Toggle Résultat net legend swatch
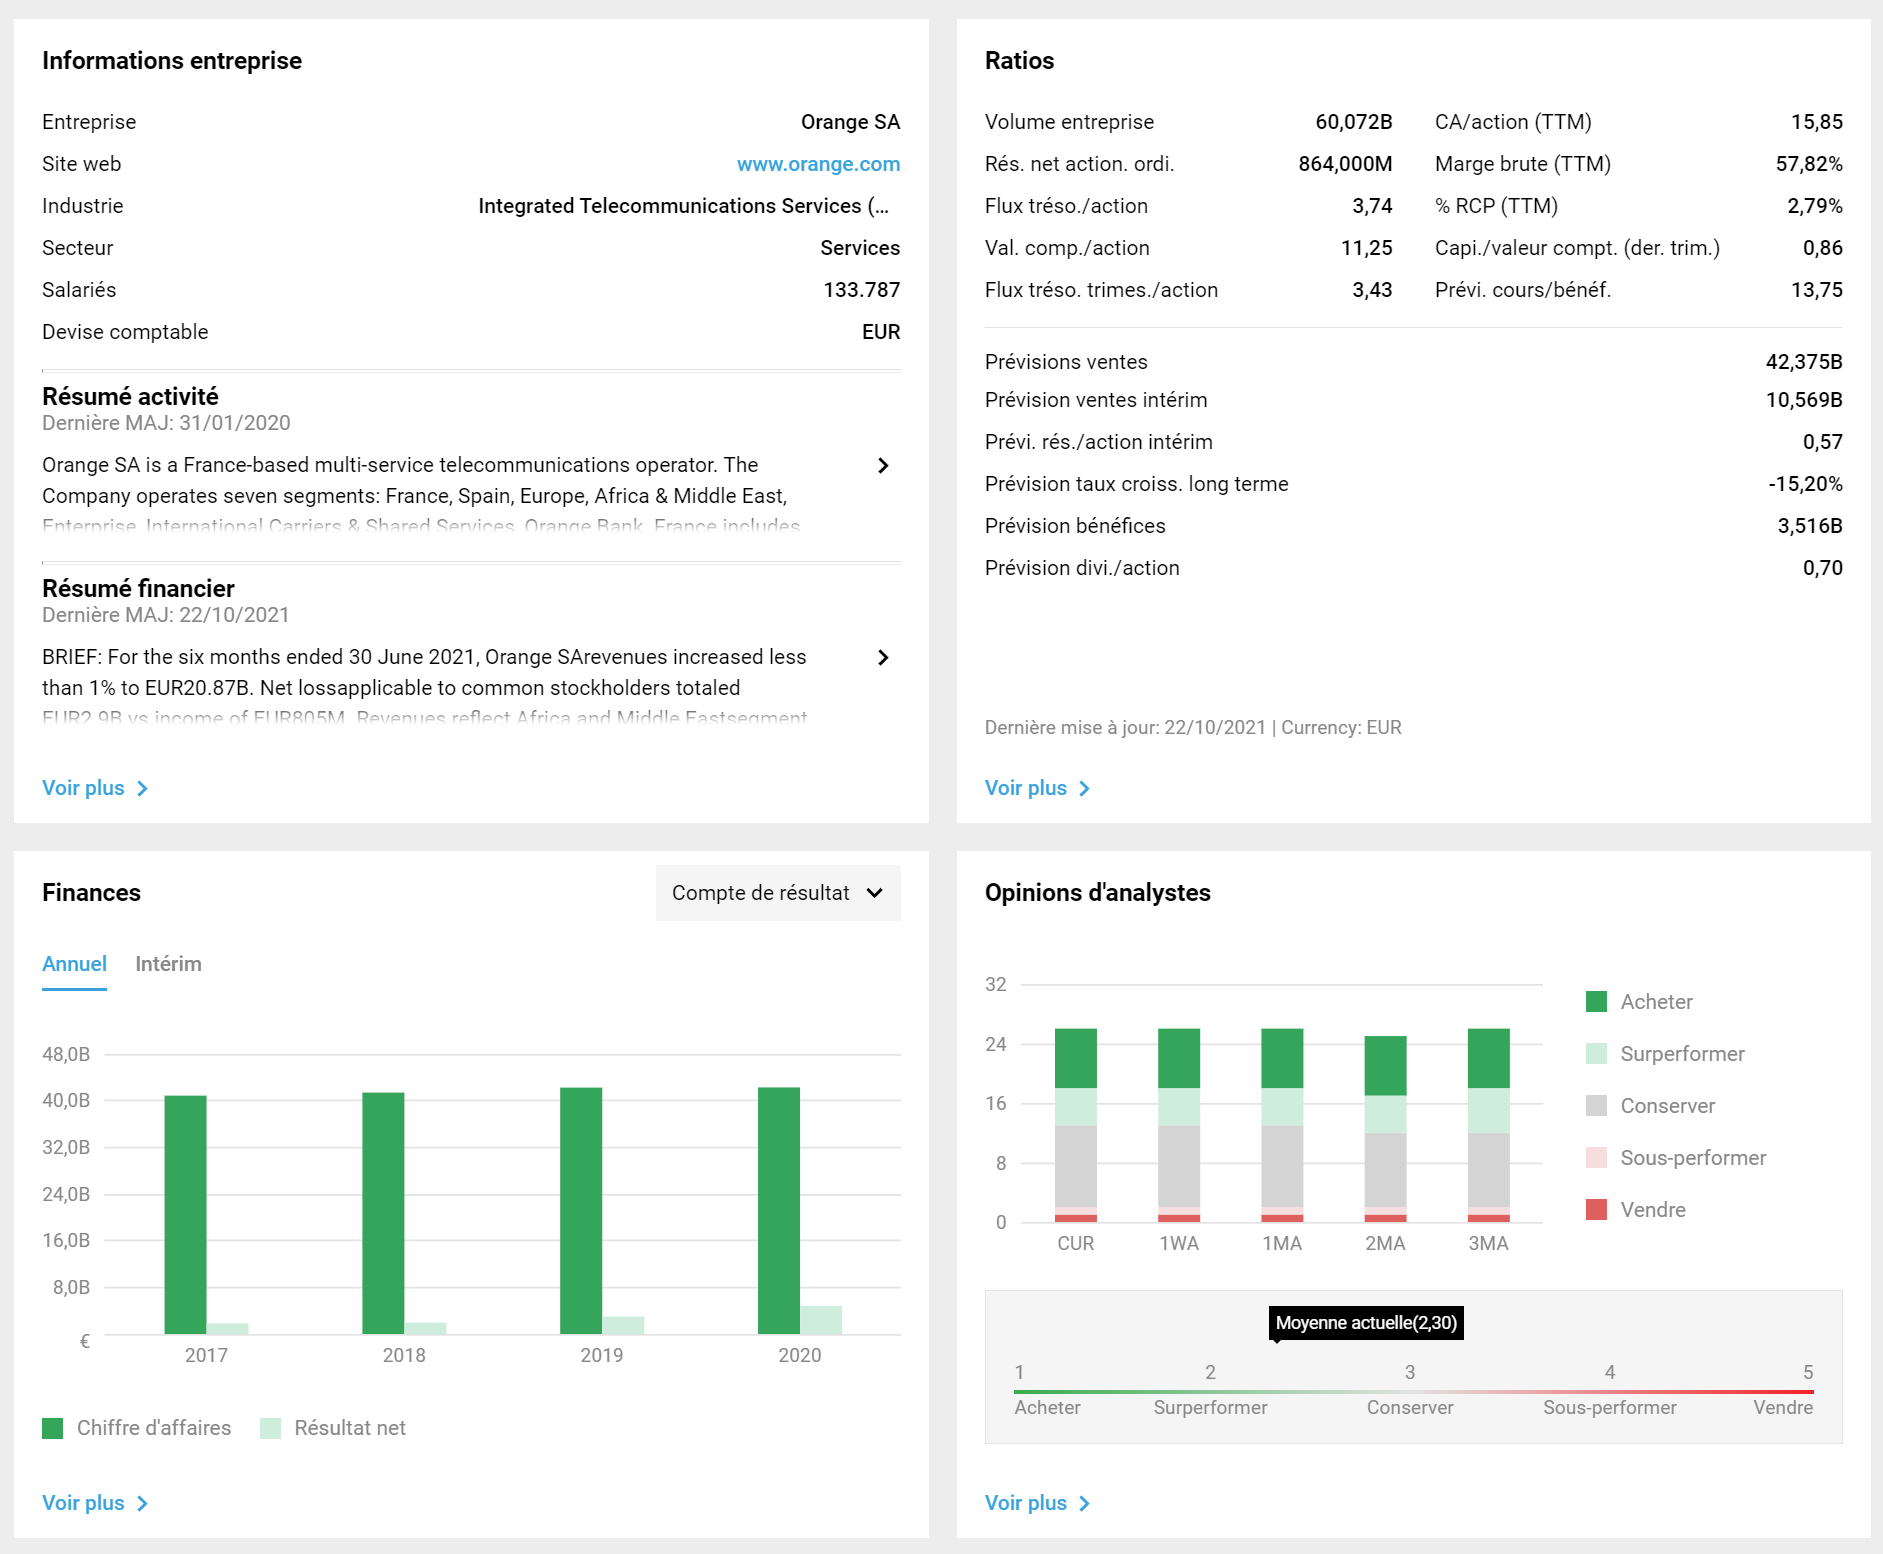Screen dimensions: 1883x1554 [x=270, y=1428]
